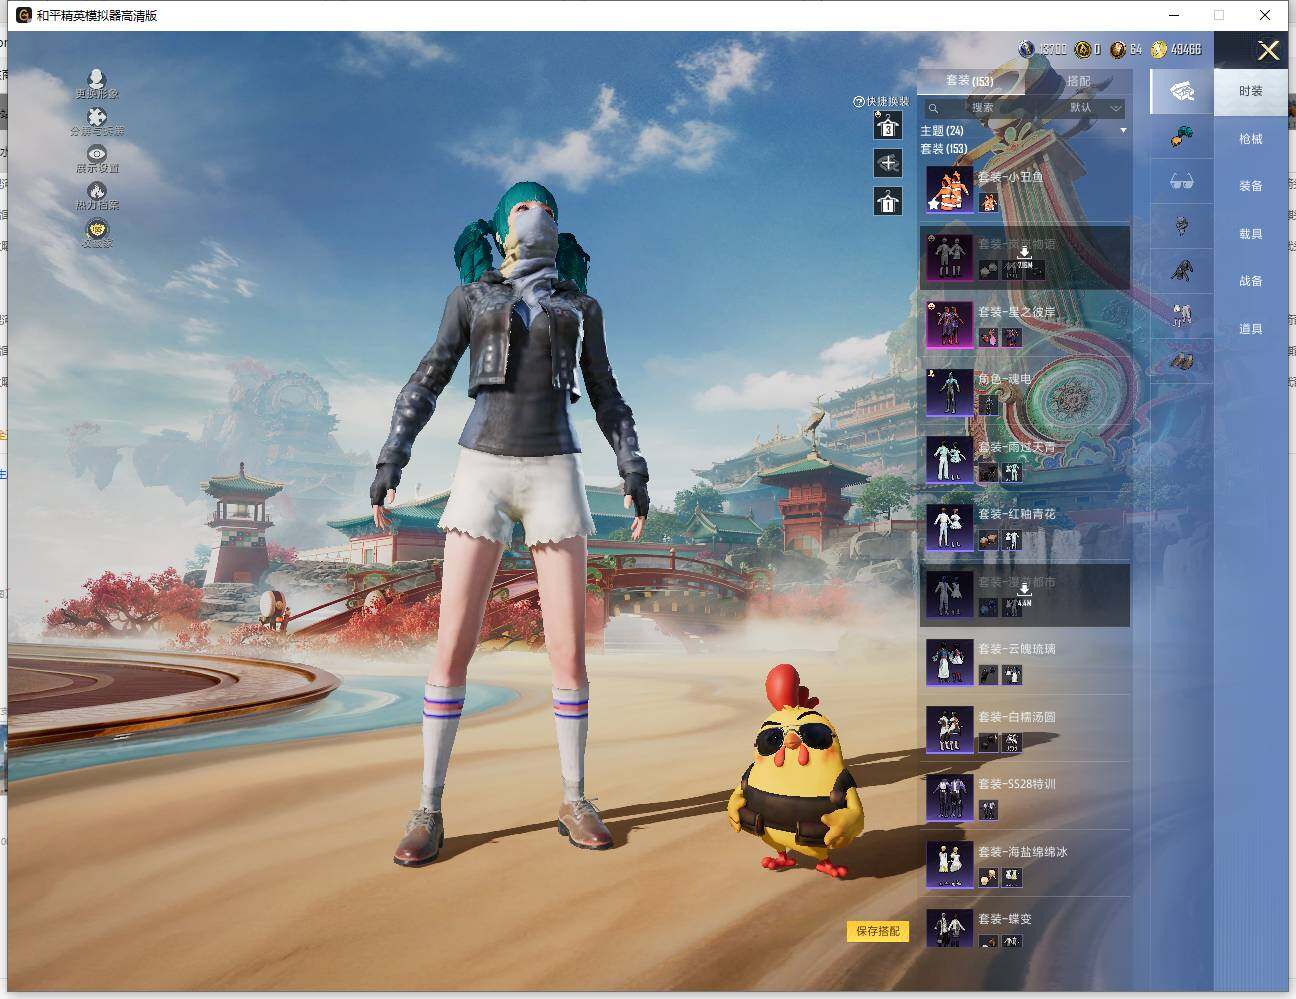Select the 套装-星之彼岸 outfit thumbnail
This screenshot has height=999, width=1296.
[949, 325]
